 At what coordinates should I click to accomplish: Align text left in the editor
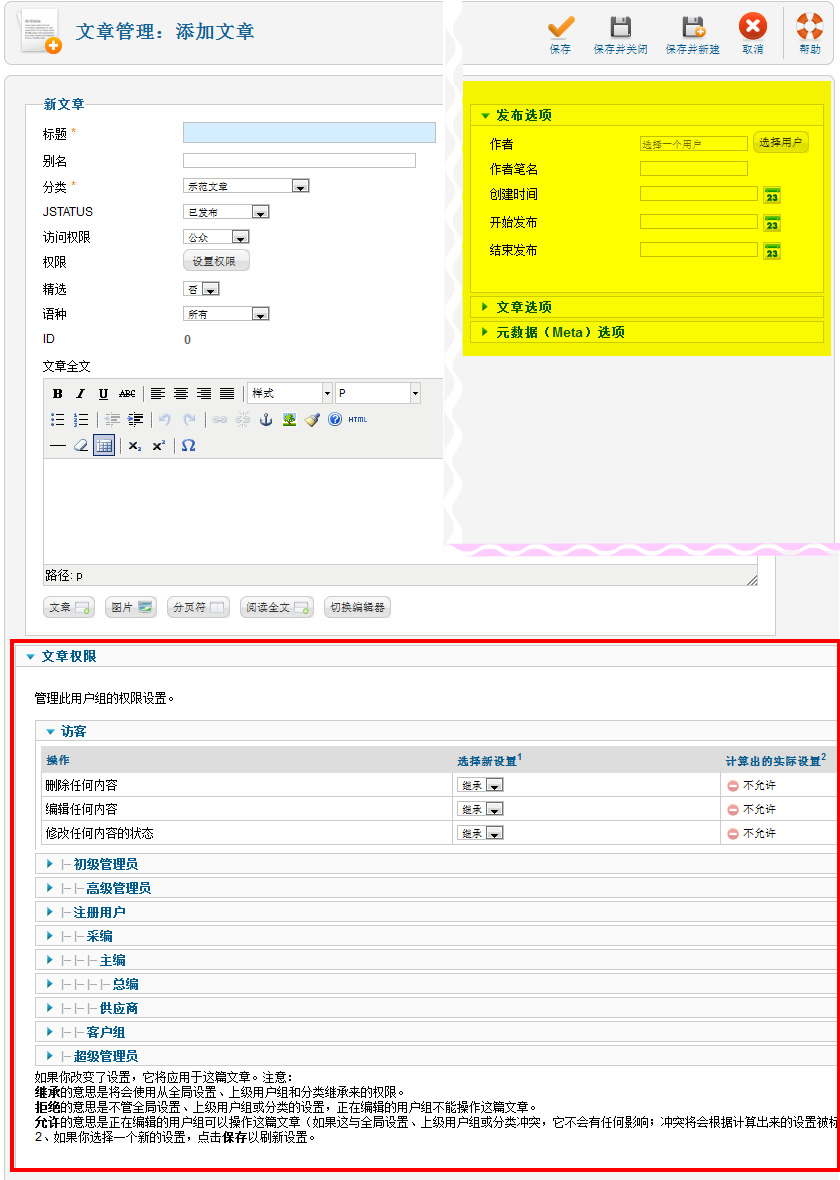pos(157,394)
